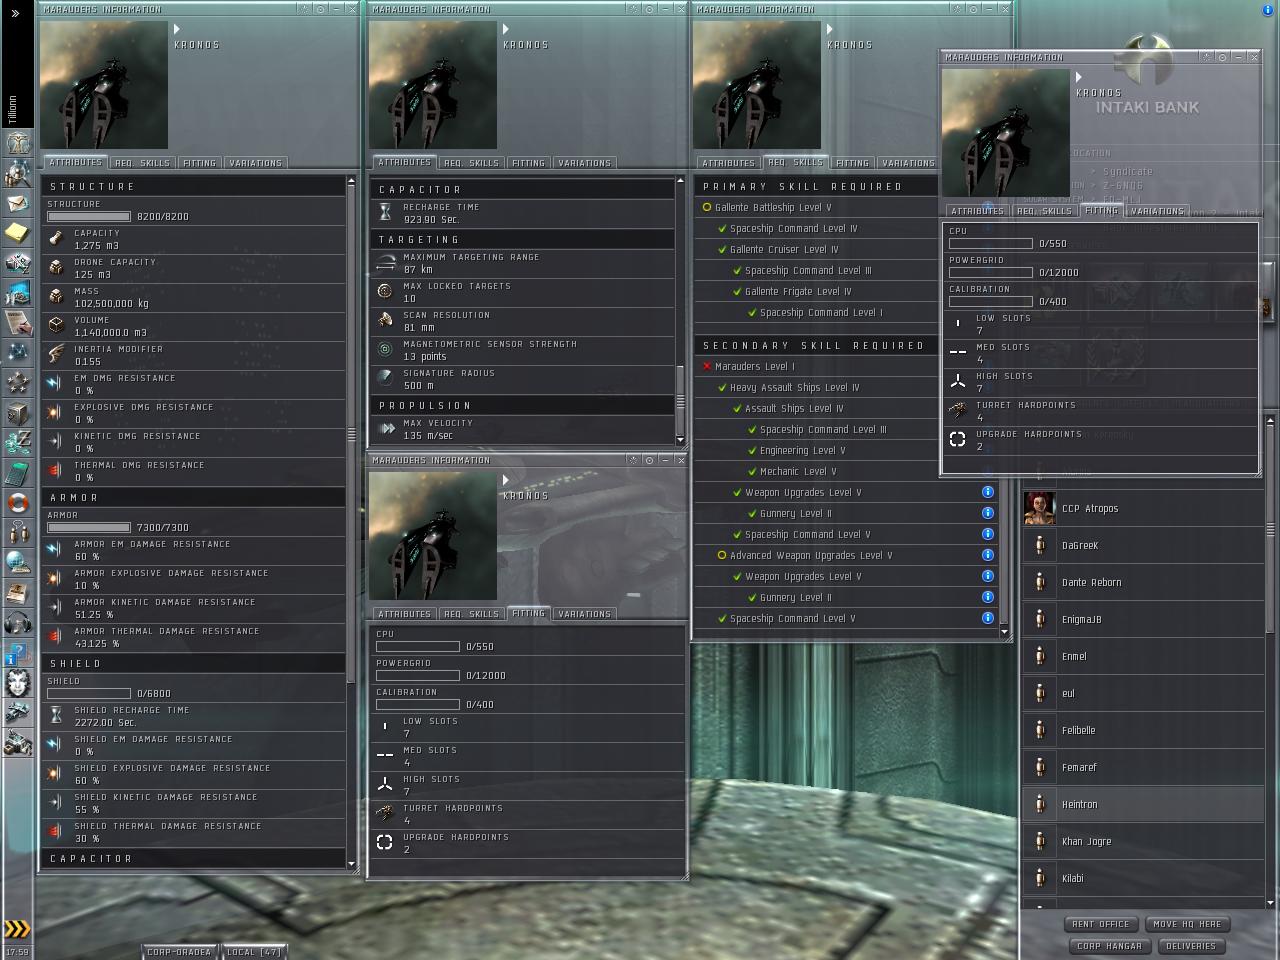Select Dante Reborn in the member list
The height and width of the screenshot is (960, 1280).
pyautogui.click(x=1143, y=582)
